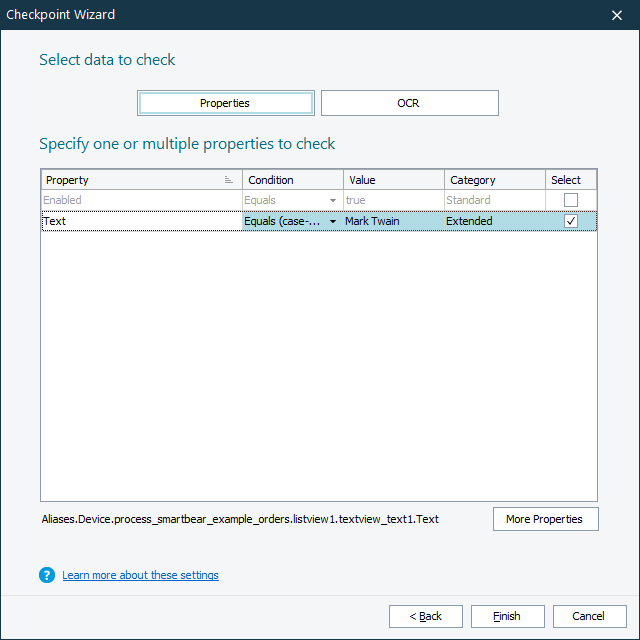Viewport: 640px width, 640px height.
Task: Click the Condition column header
Action: click(292, 180)
